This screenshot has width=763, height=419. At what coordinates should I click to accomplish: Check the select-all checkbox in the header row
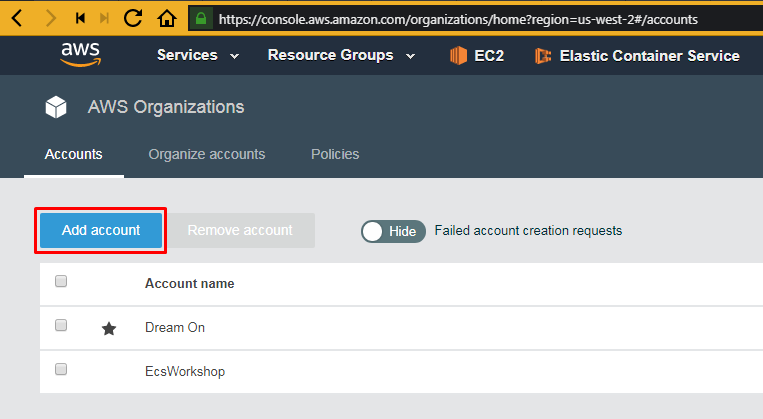(x=61, y=281)
